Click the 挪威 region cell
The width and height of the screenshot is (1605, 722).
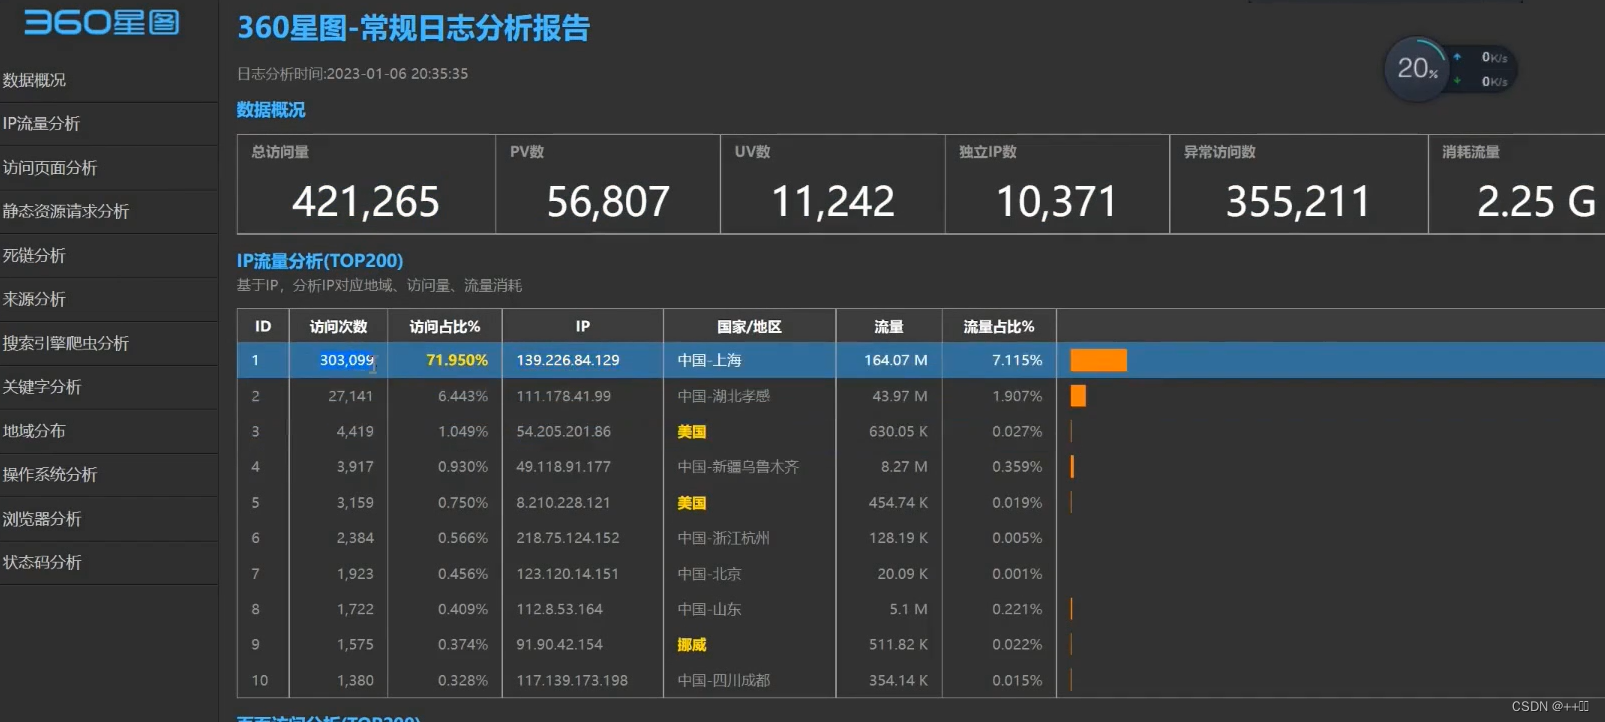pos(692,645)
